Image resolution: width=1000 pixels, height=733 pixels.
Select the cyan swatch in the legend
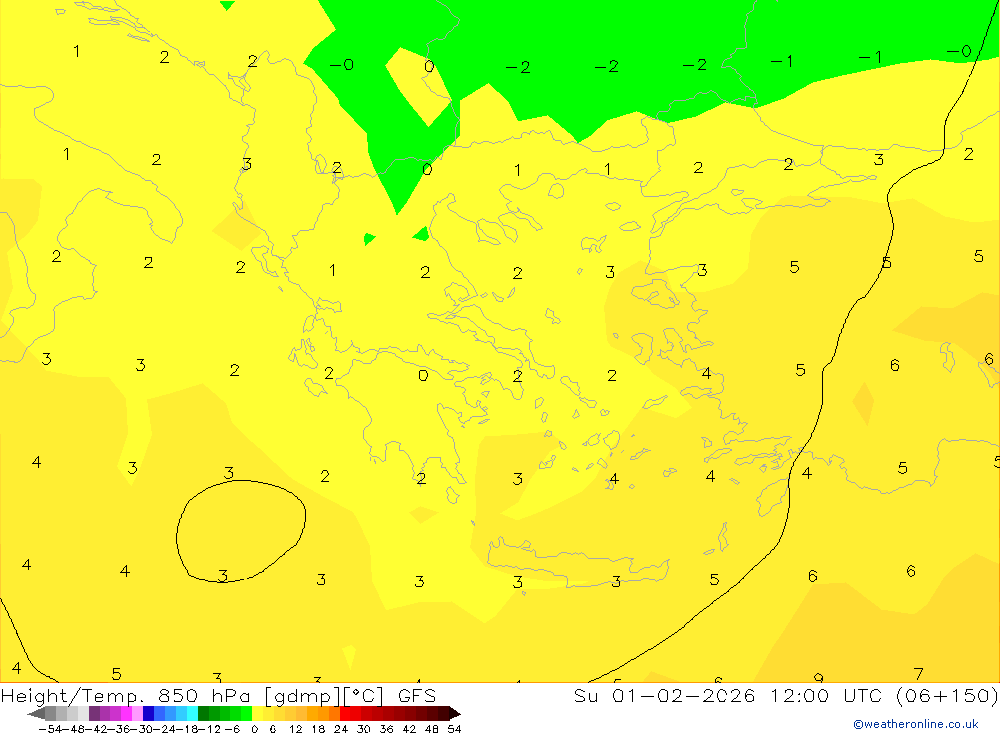192,714
